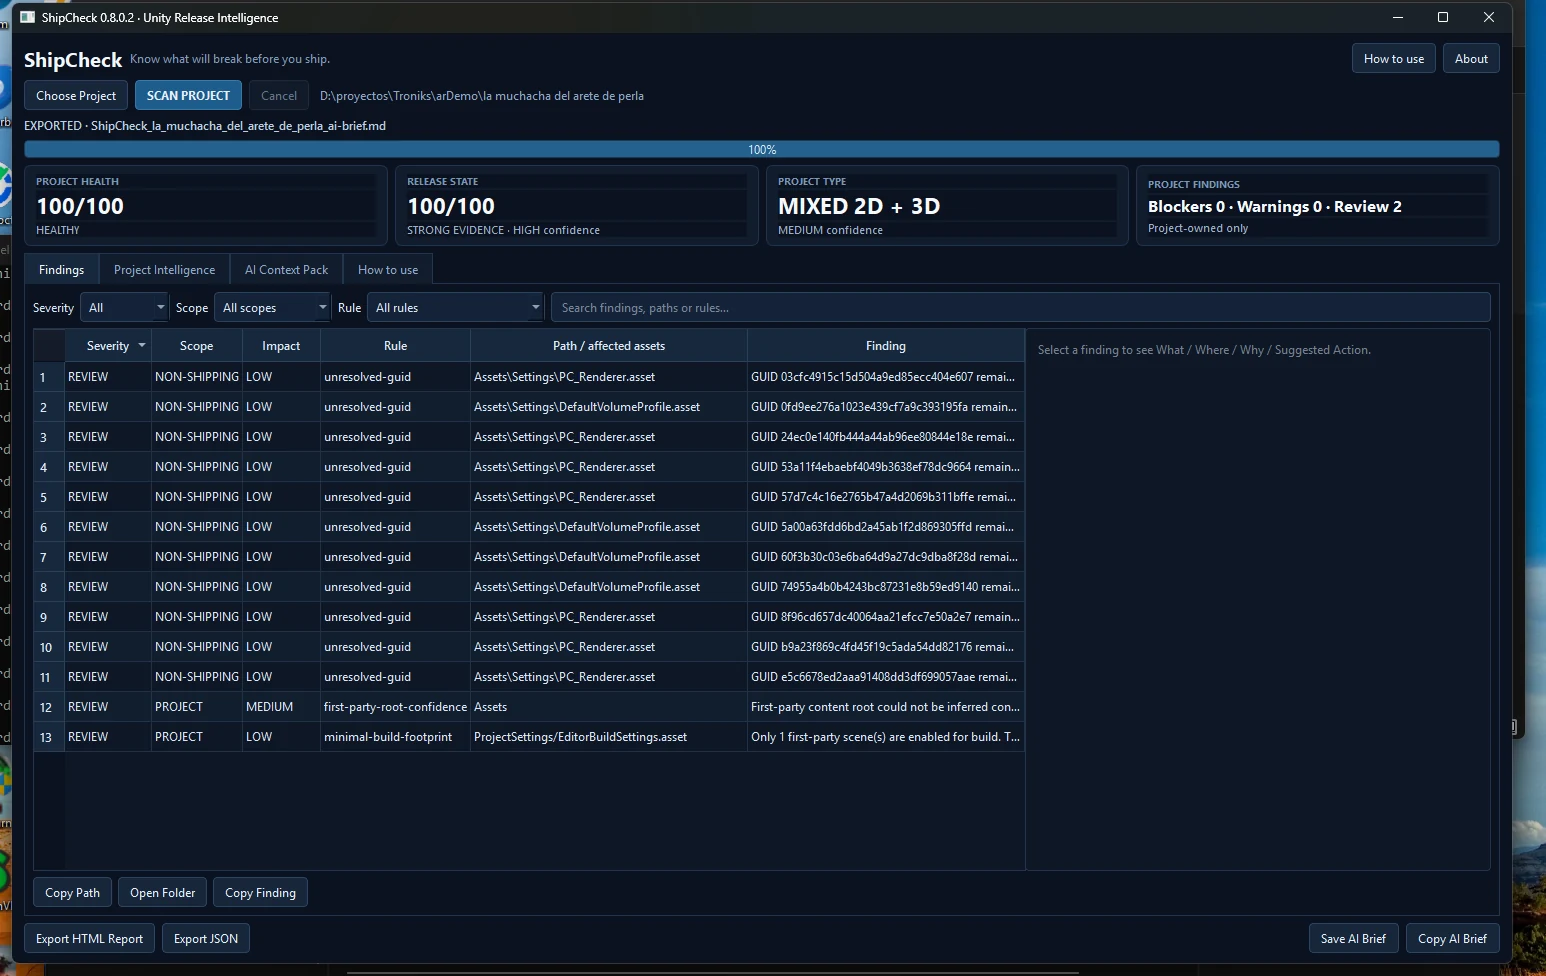Select finding GUID 60f3b30c03e6ba64d9a27dc9dba8f28d
Viewport: 1546px width, 976px height.
[884, 557]
